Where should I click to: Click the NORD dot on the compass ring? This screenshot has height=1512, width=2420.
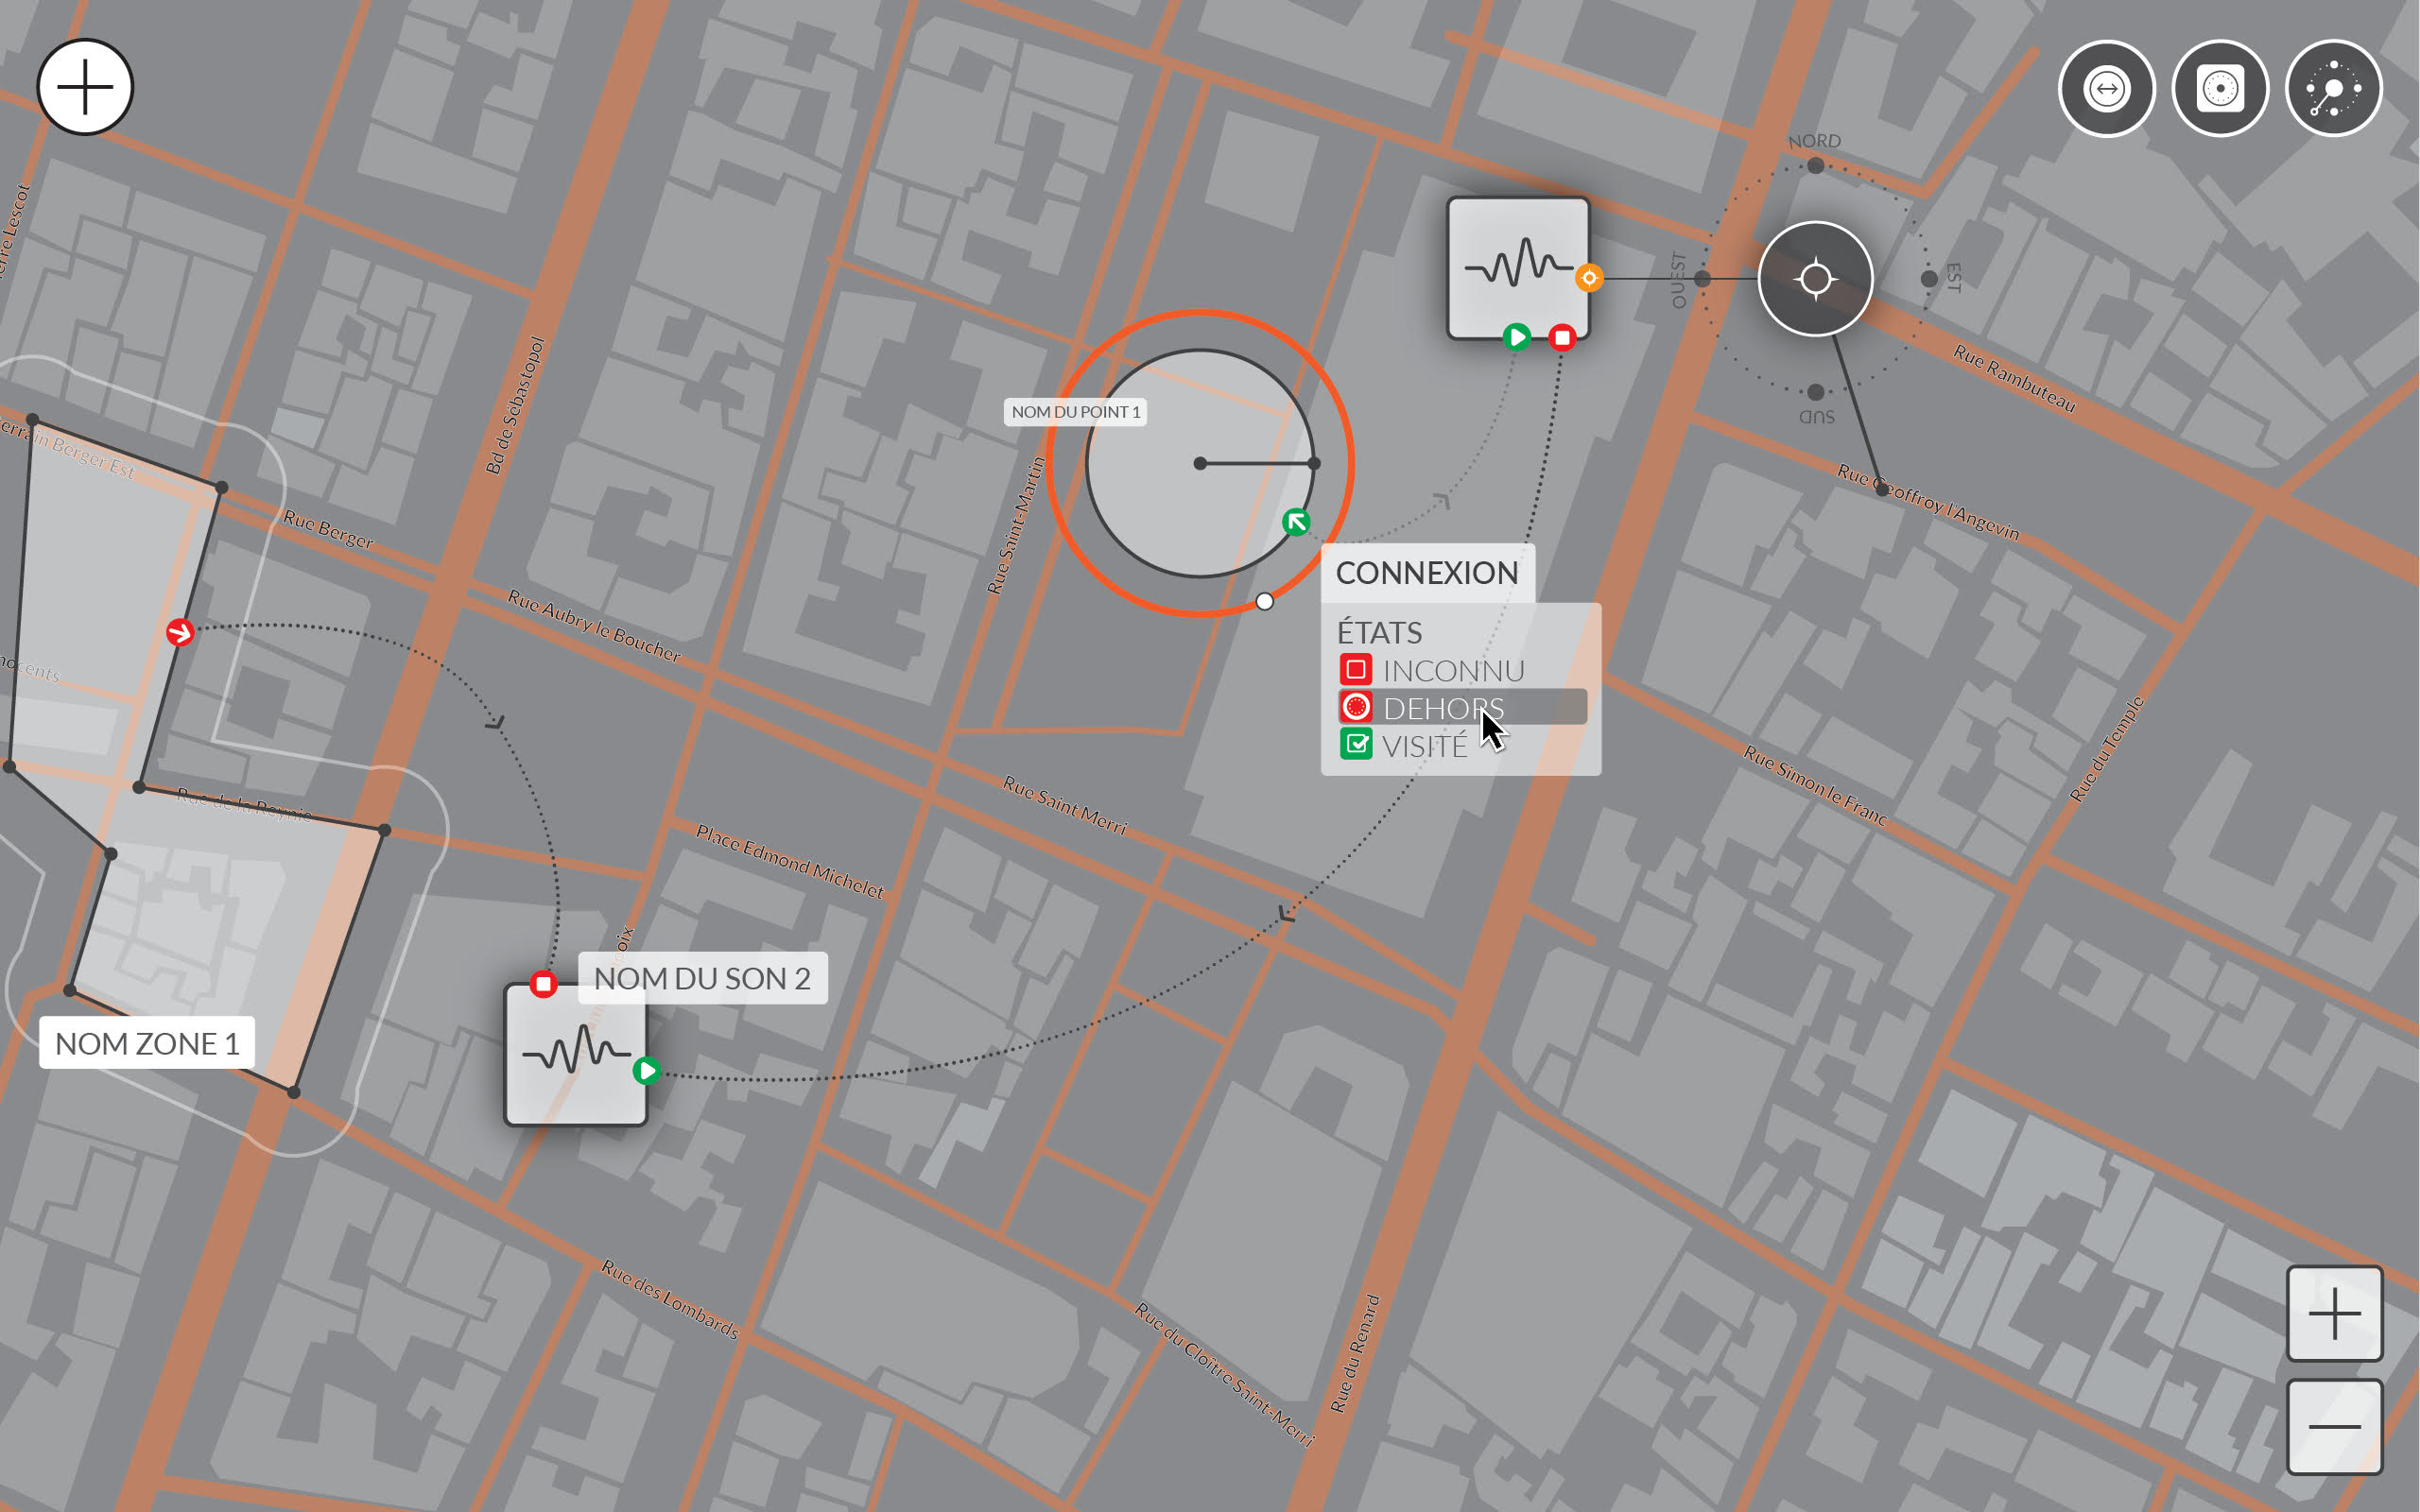(1815, 166)
